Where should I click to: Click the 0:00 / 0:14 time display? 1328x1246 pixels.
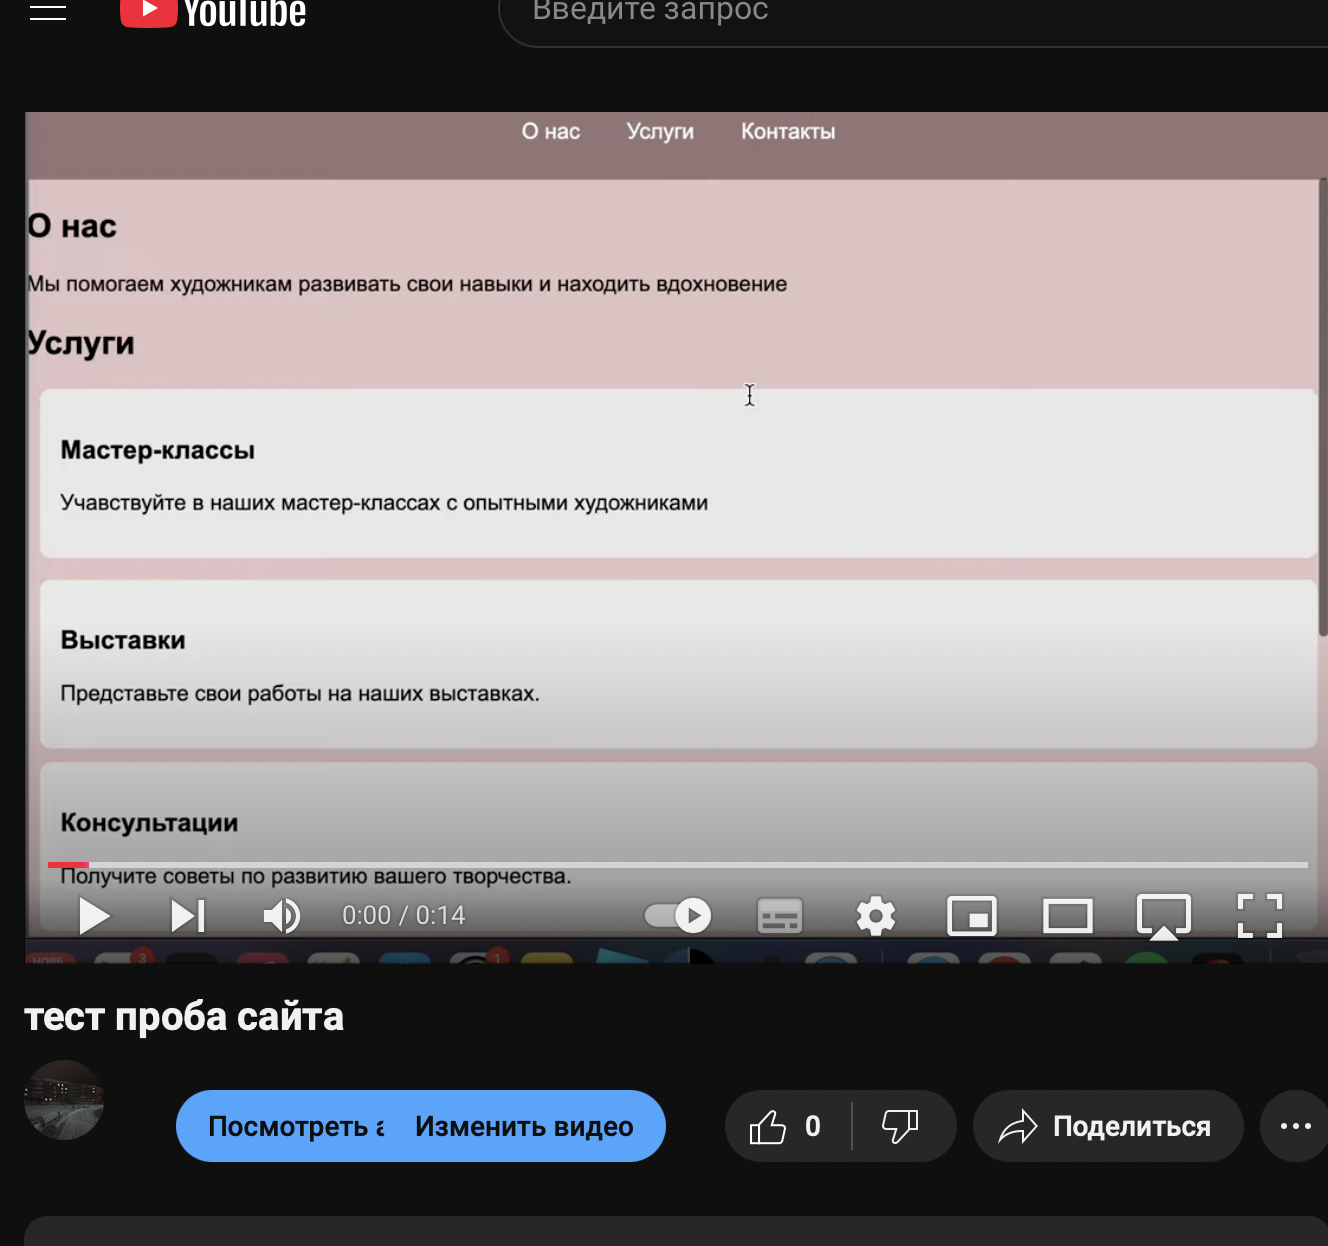click(404, 916)
